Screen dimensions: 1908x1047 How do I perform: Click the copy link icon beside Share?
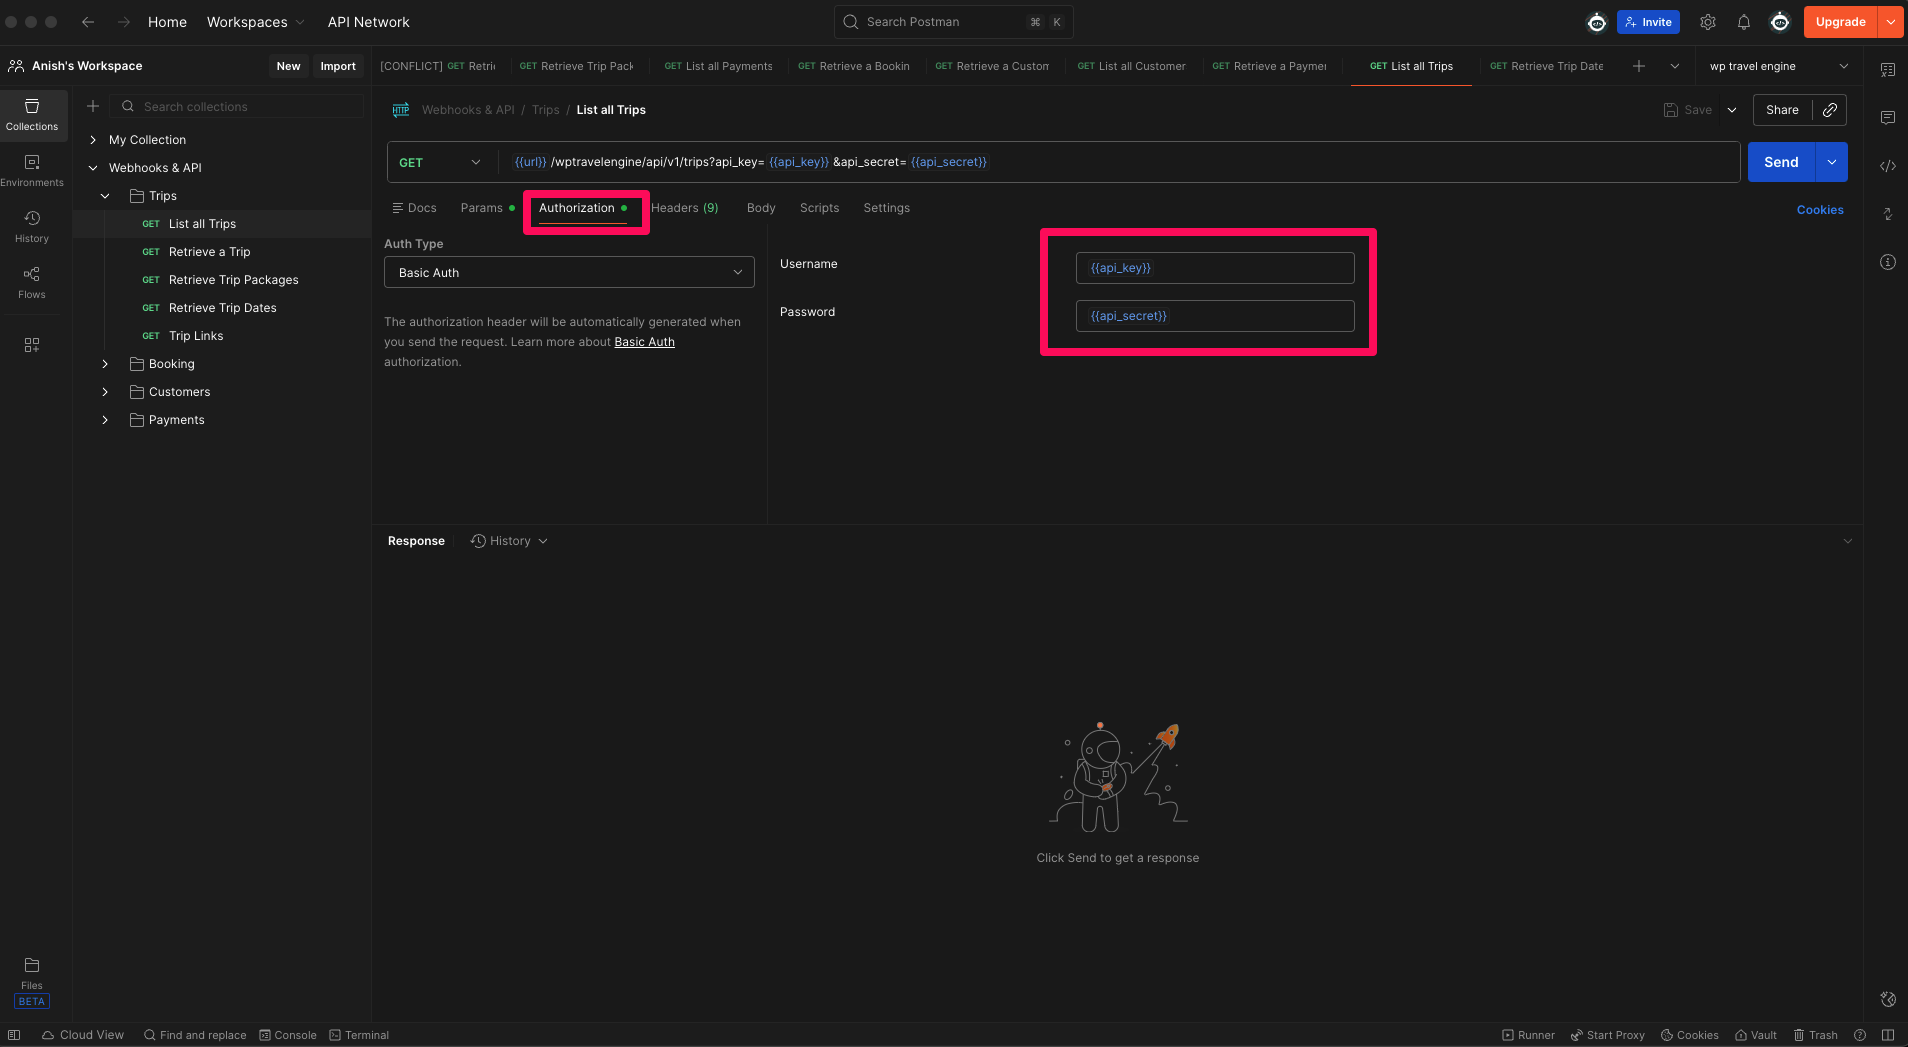click(x=1829, y=110)
